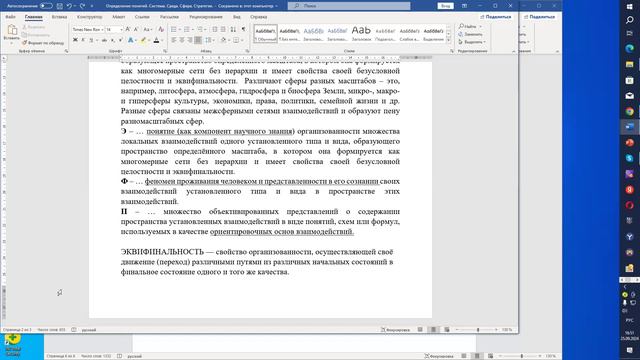Apply text effects icon
This screenshot has width=640, height=360.
click(x=131, y=40)
